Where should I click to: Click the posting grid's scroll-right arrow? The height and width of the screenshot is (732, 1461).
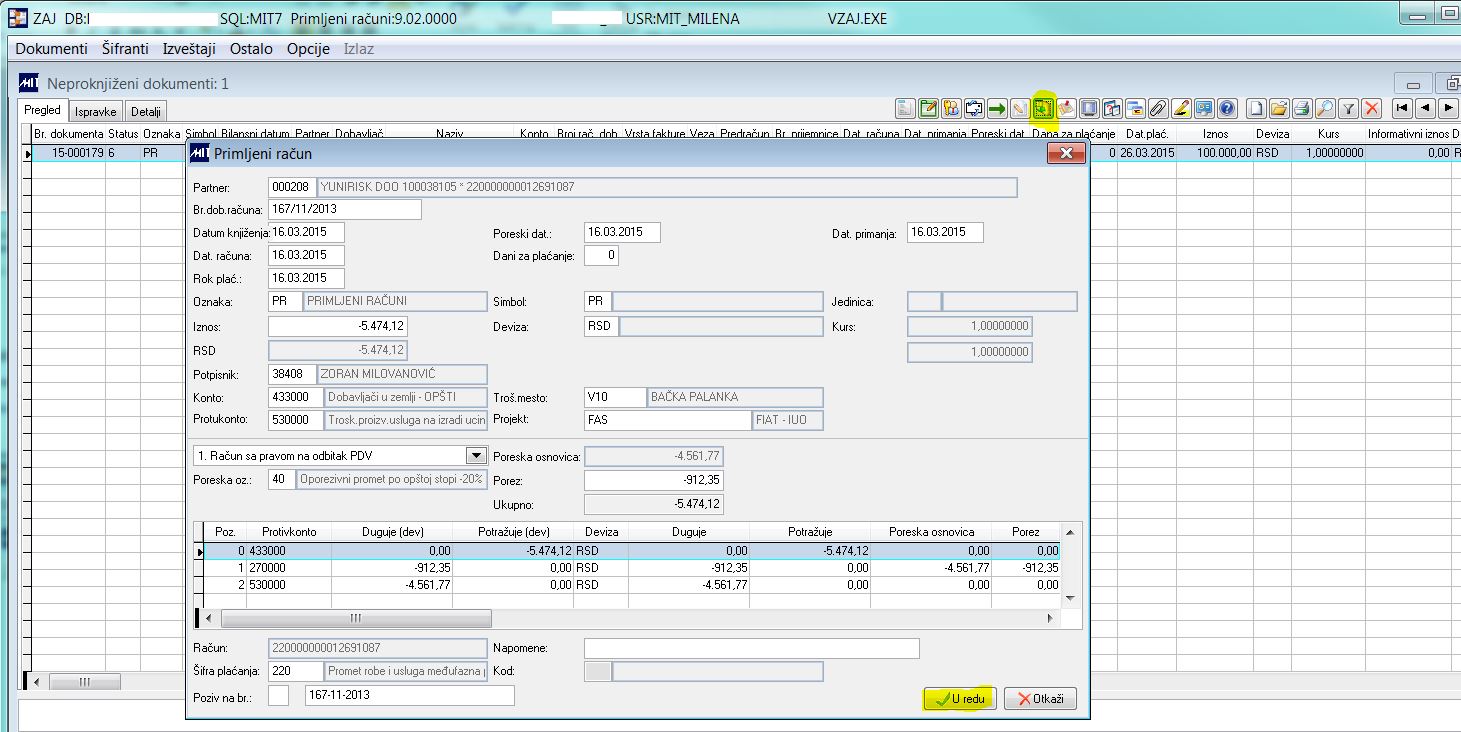pos(1050,618)
